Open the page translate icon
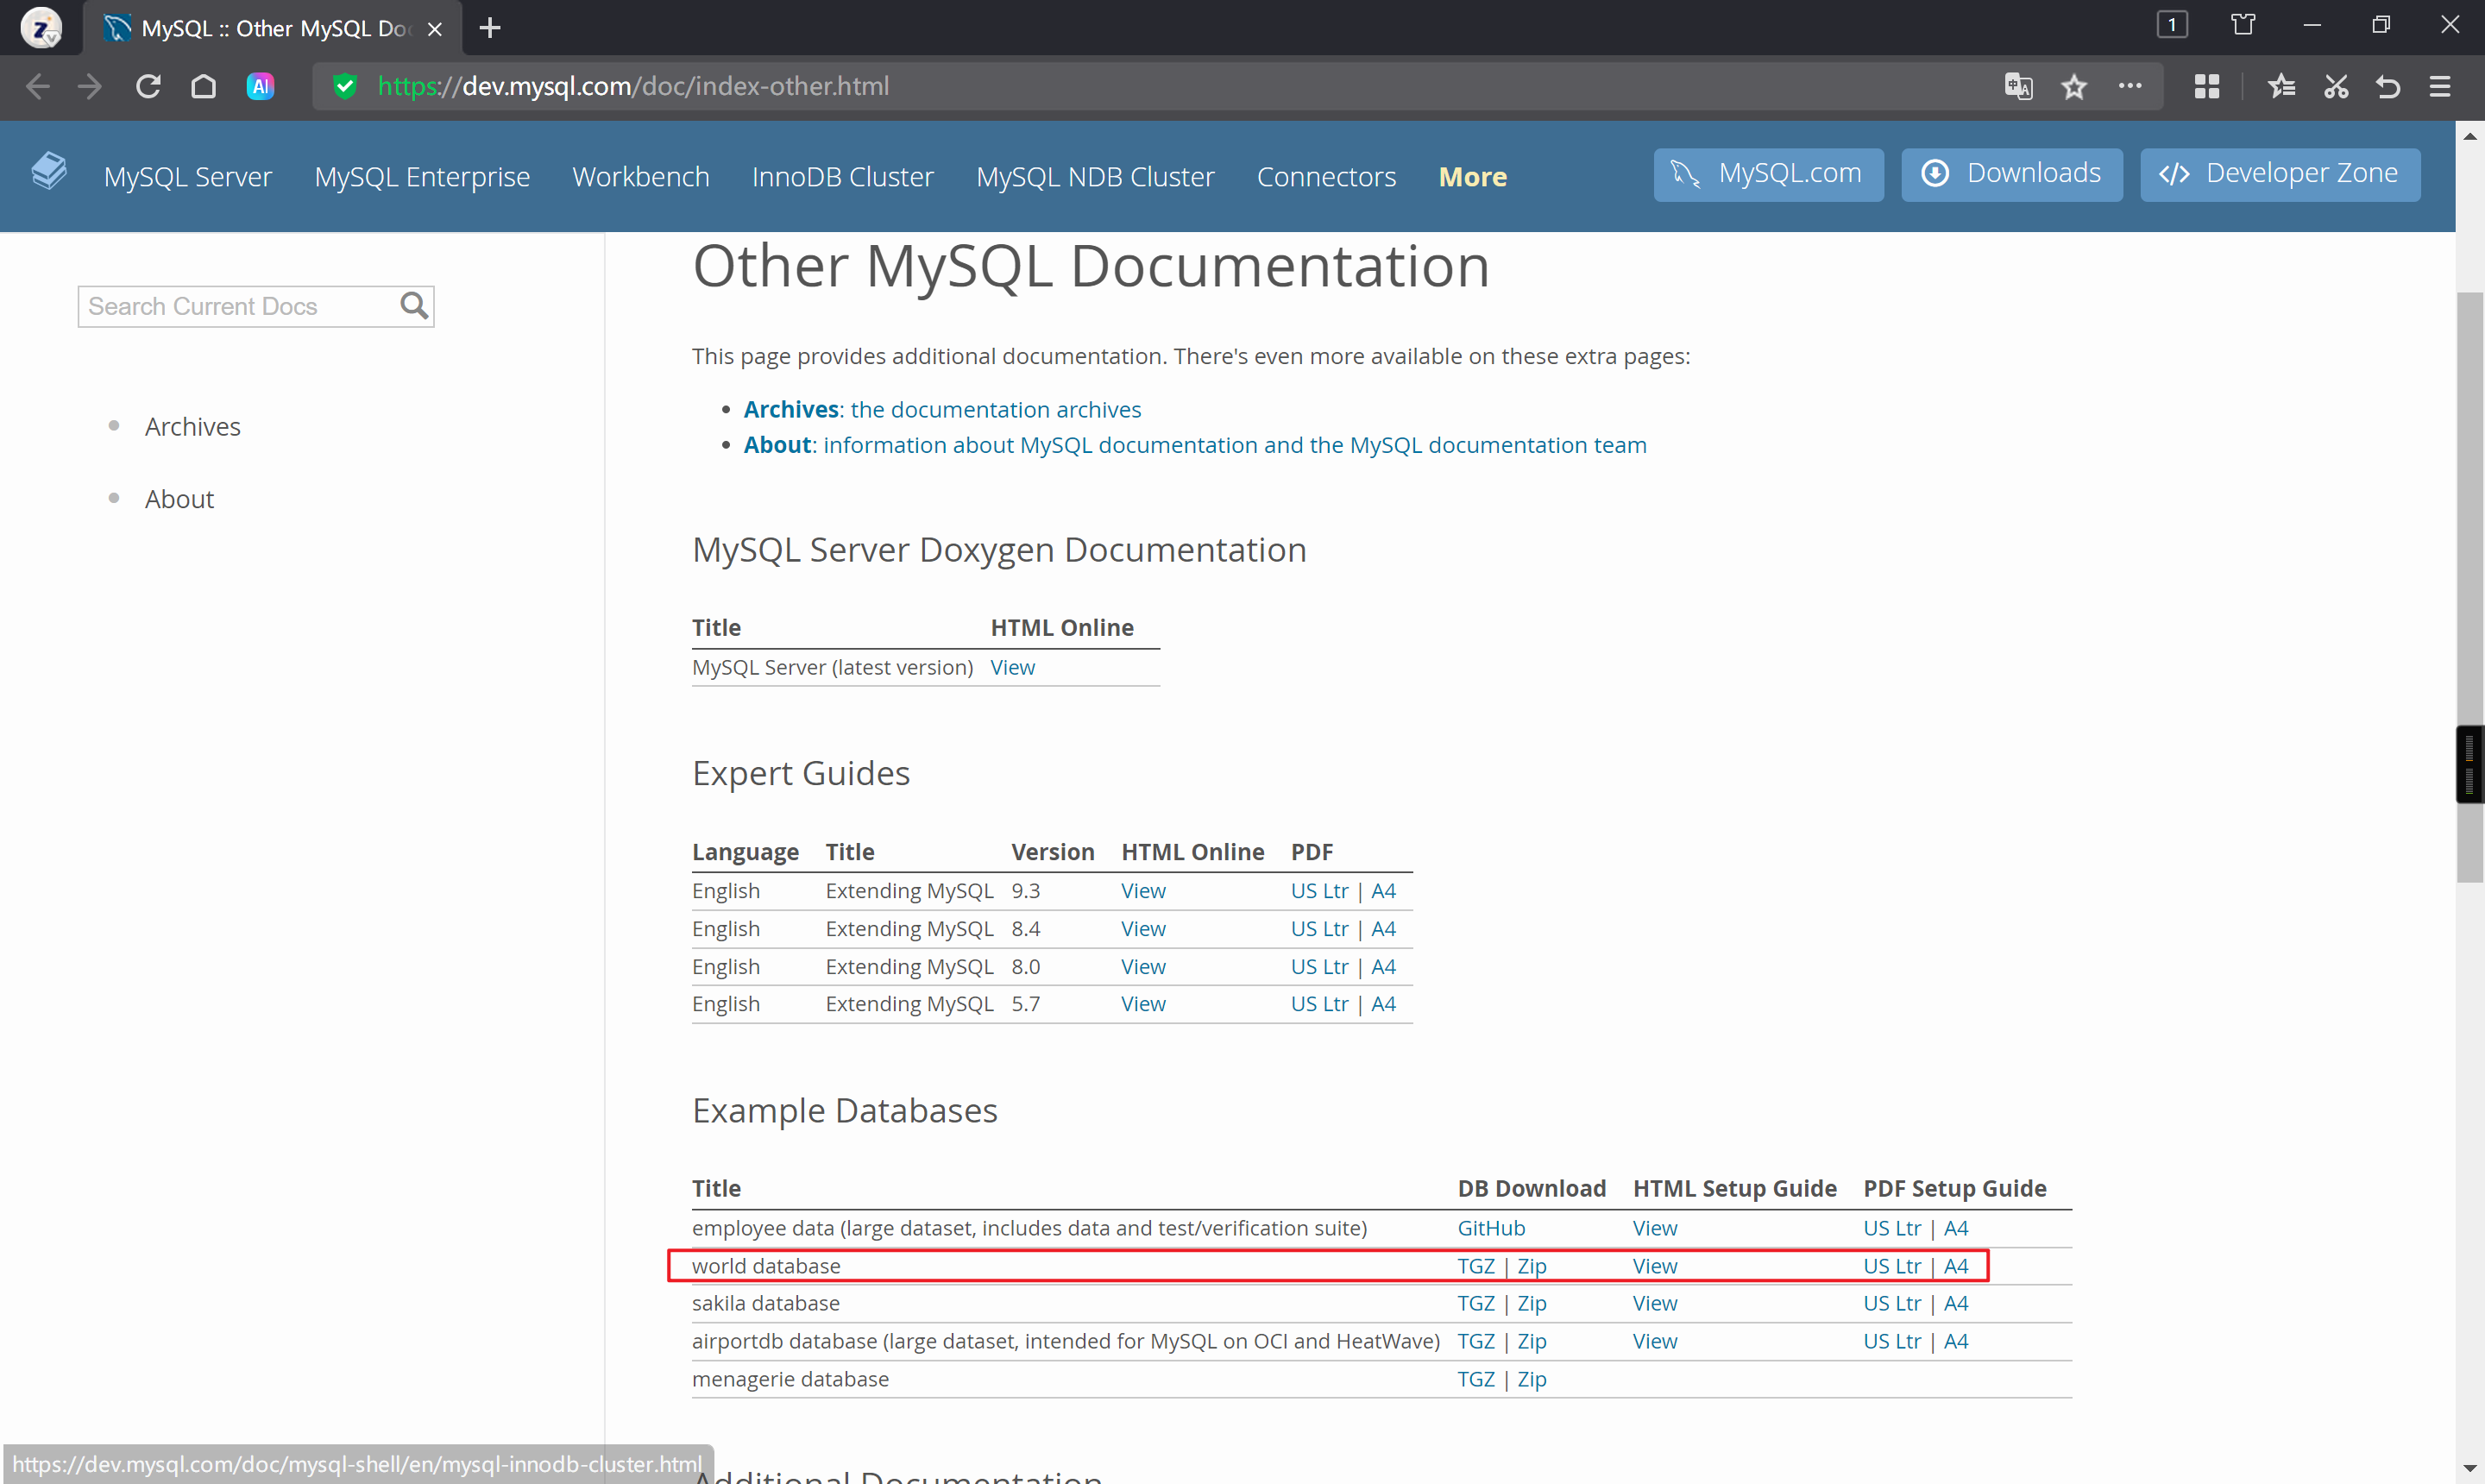Image resolution: width=2485 pixels, height=1484 pixels. pyautogui.click(x=2018, y=86)
